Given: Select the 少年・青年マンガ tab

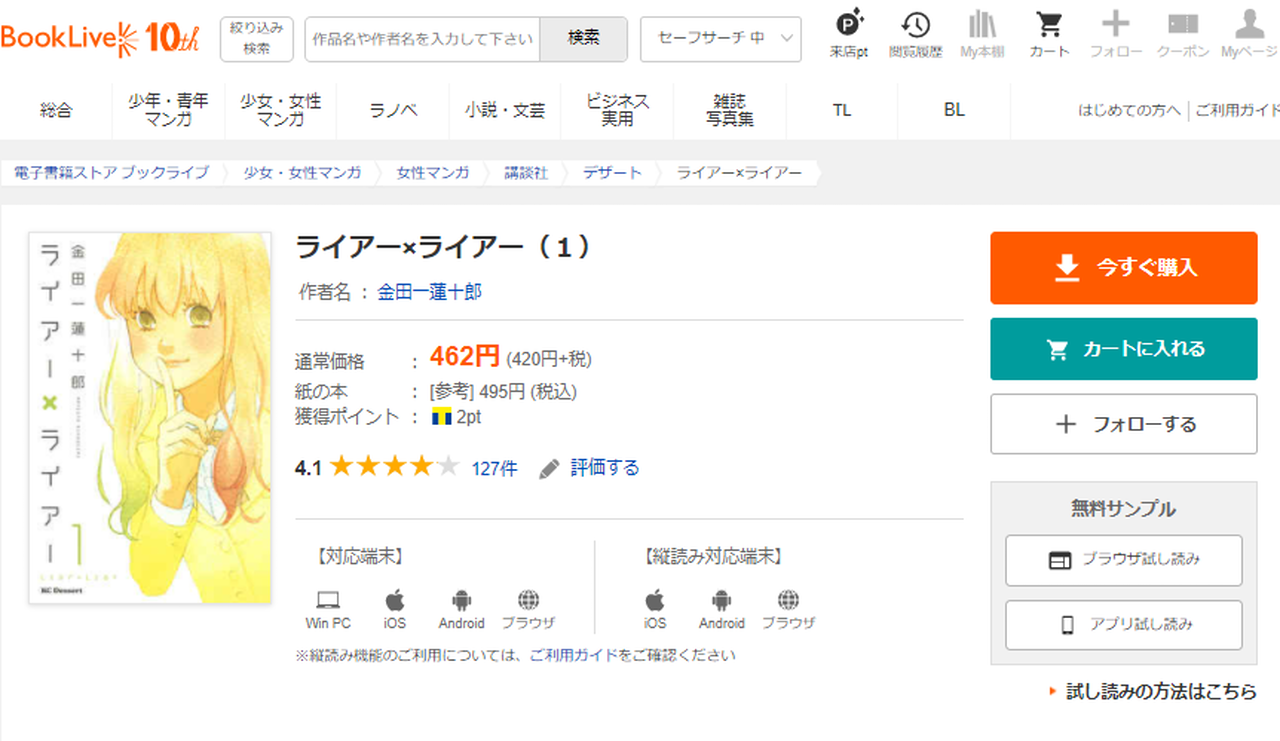Looking at the screenshot, I should (x=168, y=110).
